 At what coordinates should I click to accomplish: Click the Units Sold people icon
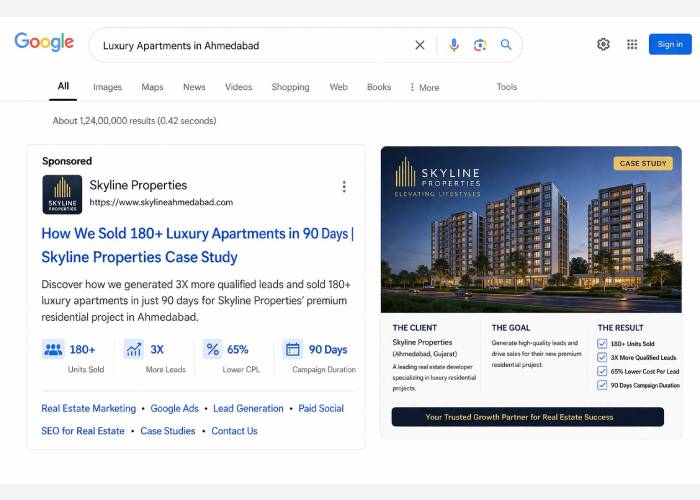53,349
